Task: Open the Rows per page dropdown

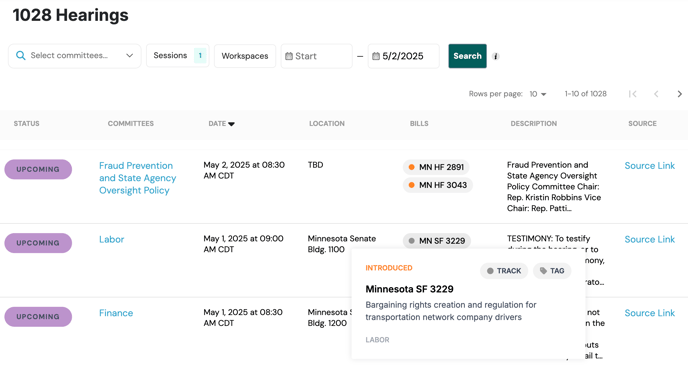Action: pyautogui.click(x=538, y=94)
